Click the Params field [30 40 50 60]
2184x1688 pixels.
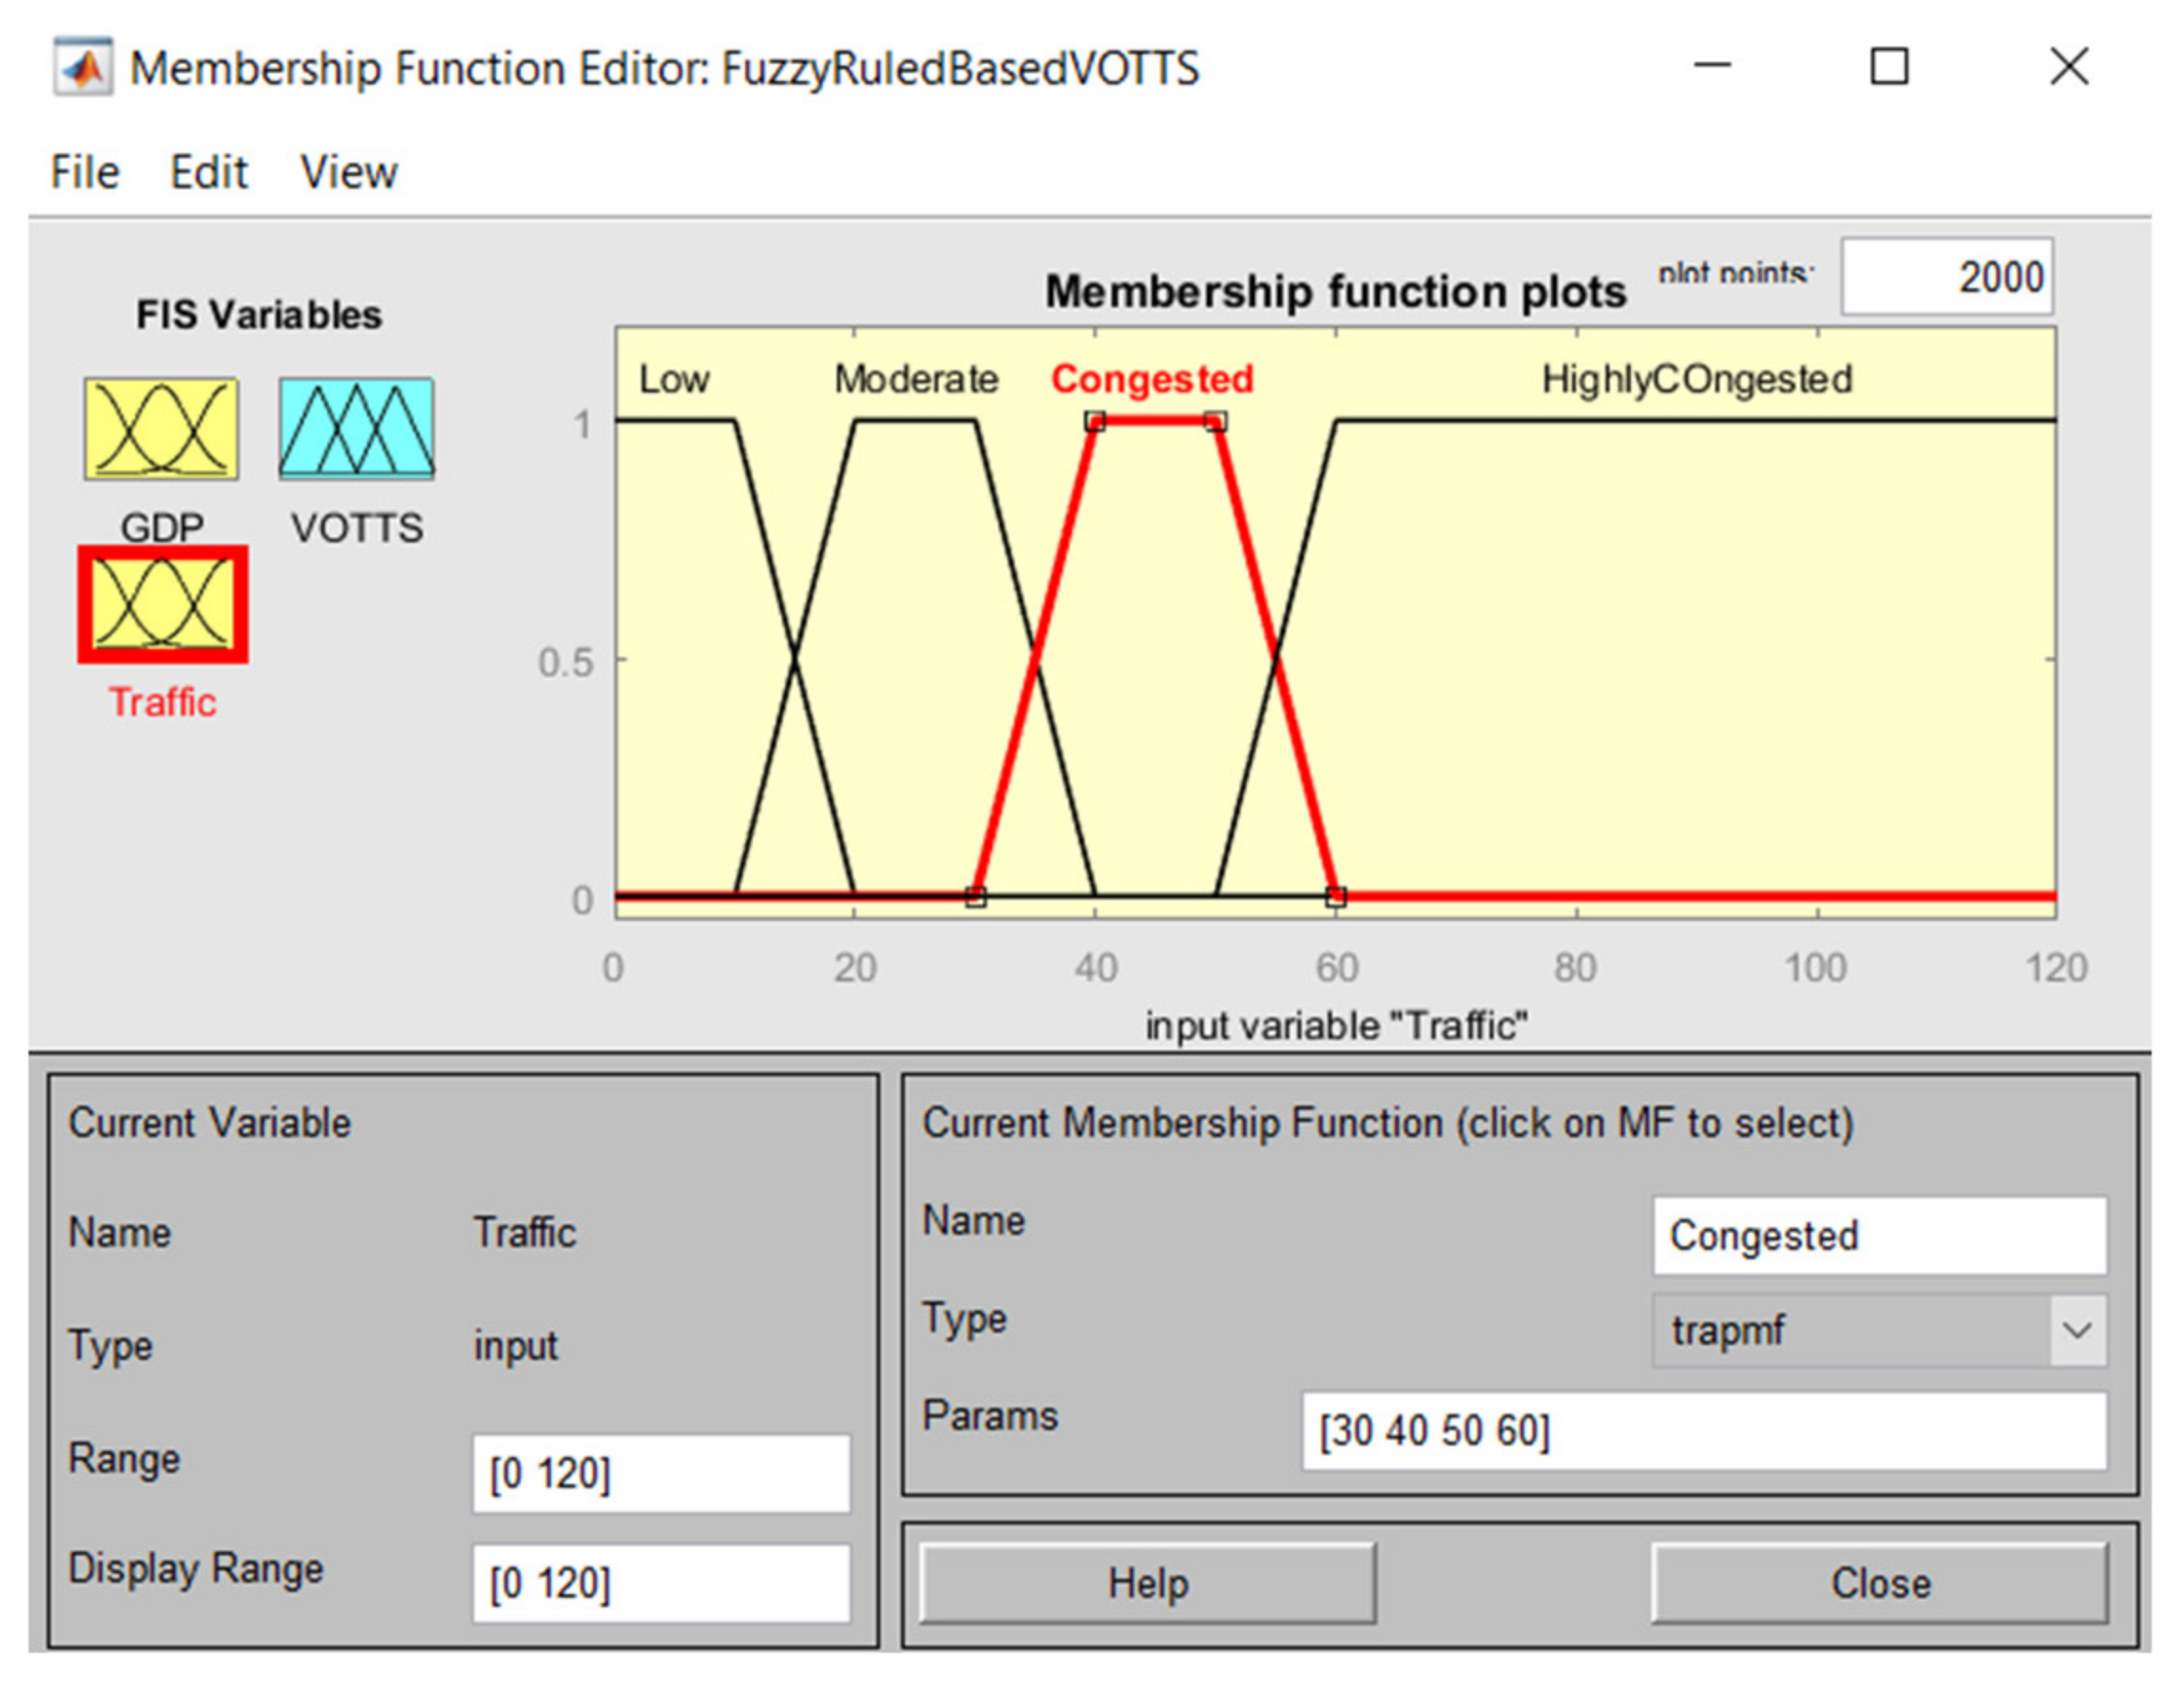[x=1703, y=1431]
